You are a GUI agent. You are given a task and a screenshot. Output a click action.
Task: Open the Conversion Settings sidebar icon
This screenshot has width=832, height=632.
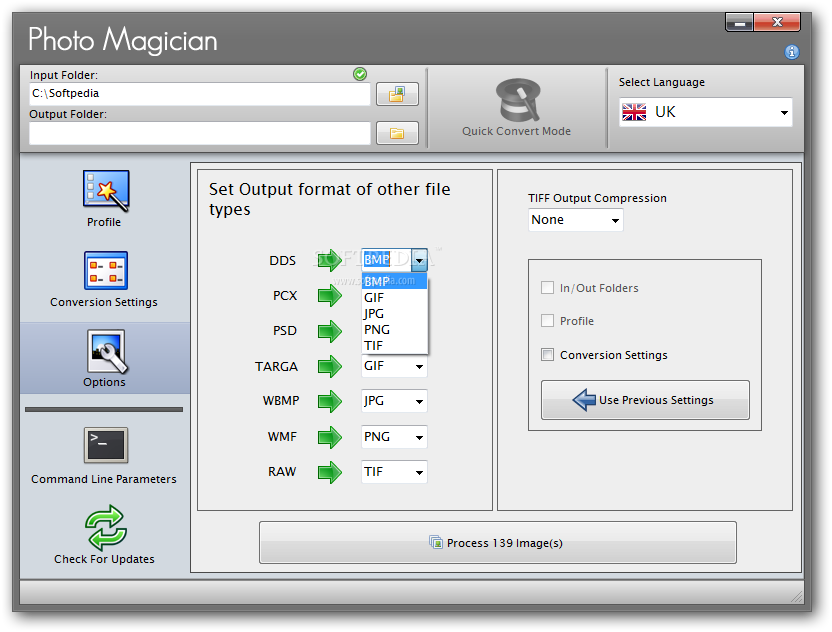106,271
